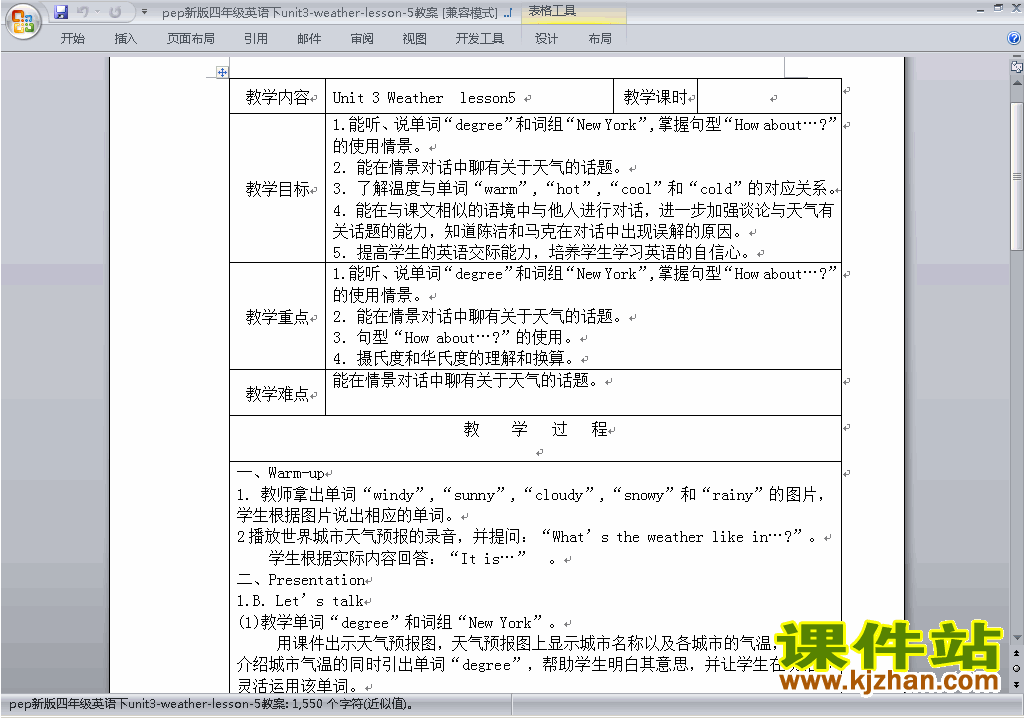The height and width of the screenshot is (718, 1024).
Task: Switch to the 页面布局 tab
Action: tap(191, 39)
